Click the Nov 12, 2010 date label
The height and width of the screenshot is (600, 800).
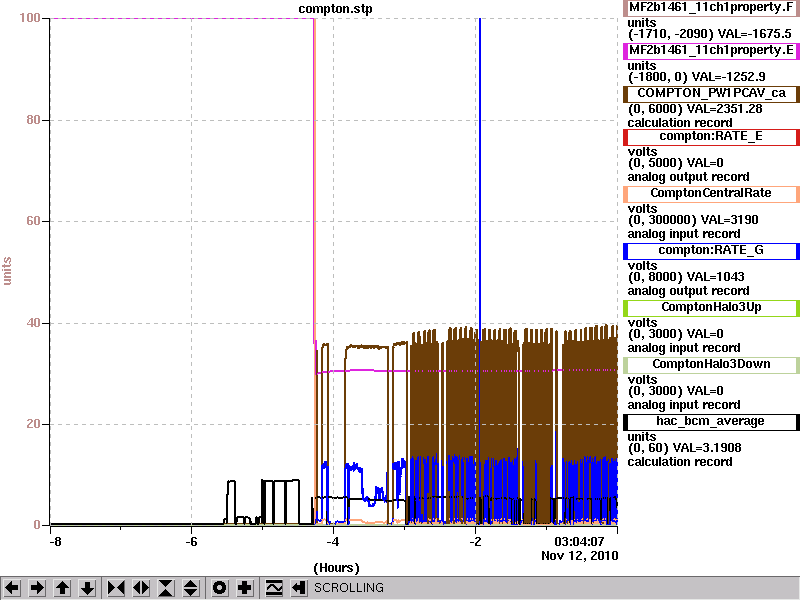point(580,555)
